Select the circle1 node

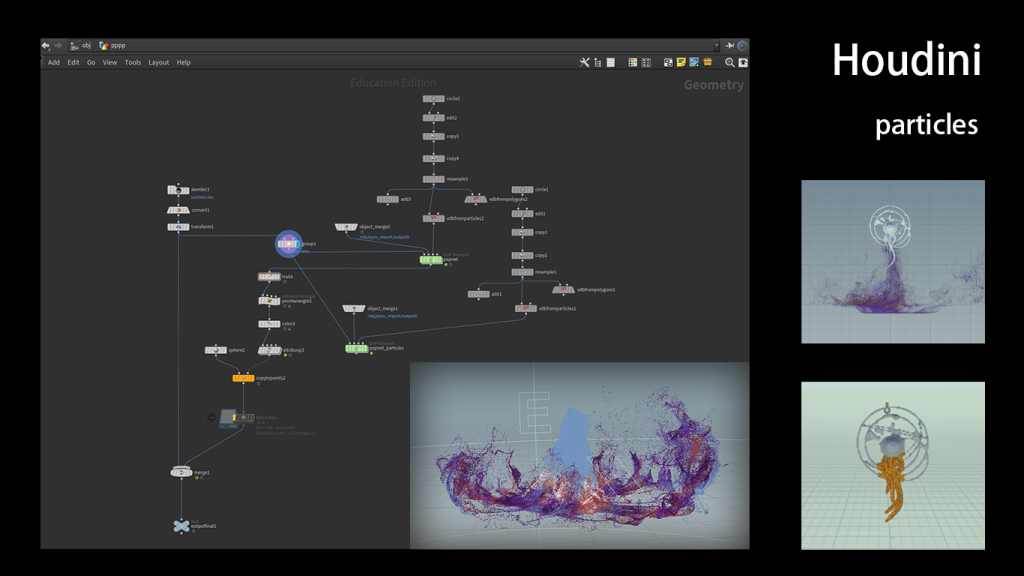522,189
